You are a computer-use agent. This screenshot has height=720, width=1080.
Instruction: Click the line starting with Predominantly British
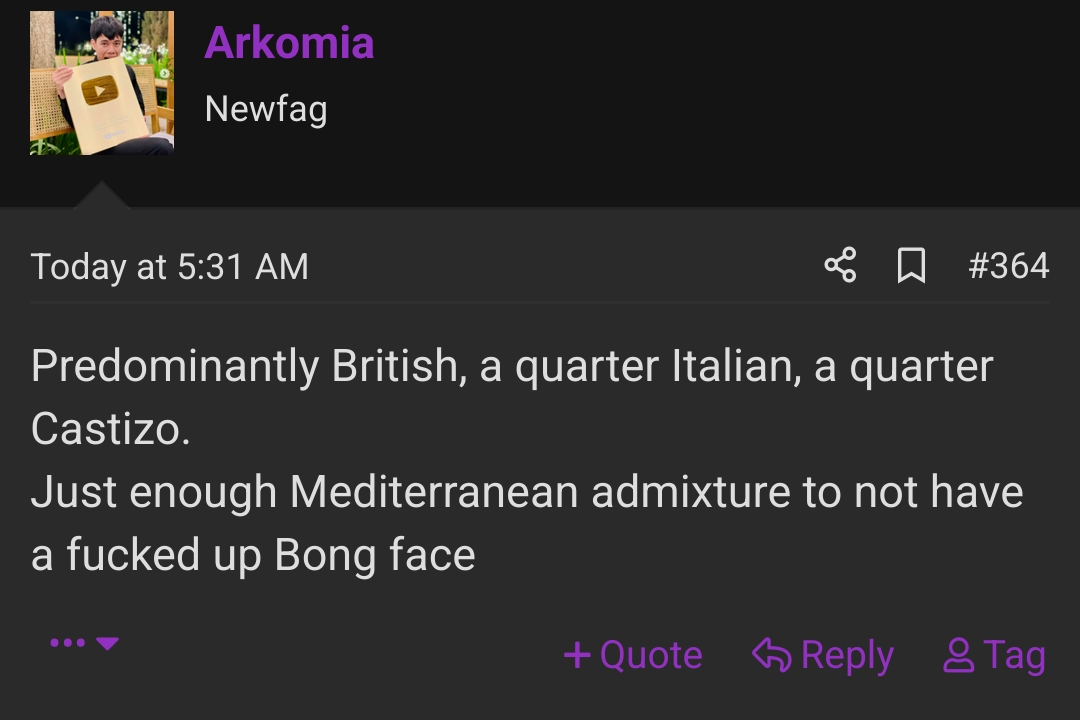tap(512, 366)
